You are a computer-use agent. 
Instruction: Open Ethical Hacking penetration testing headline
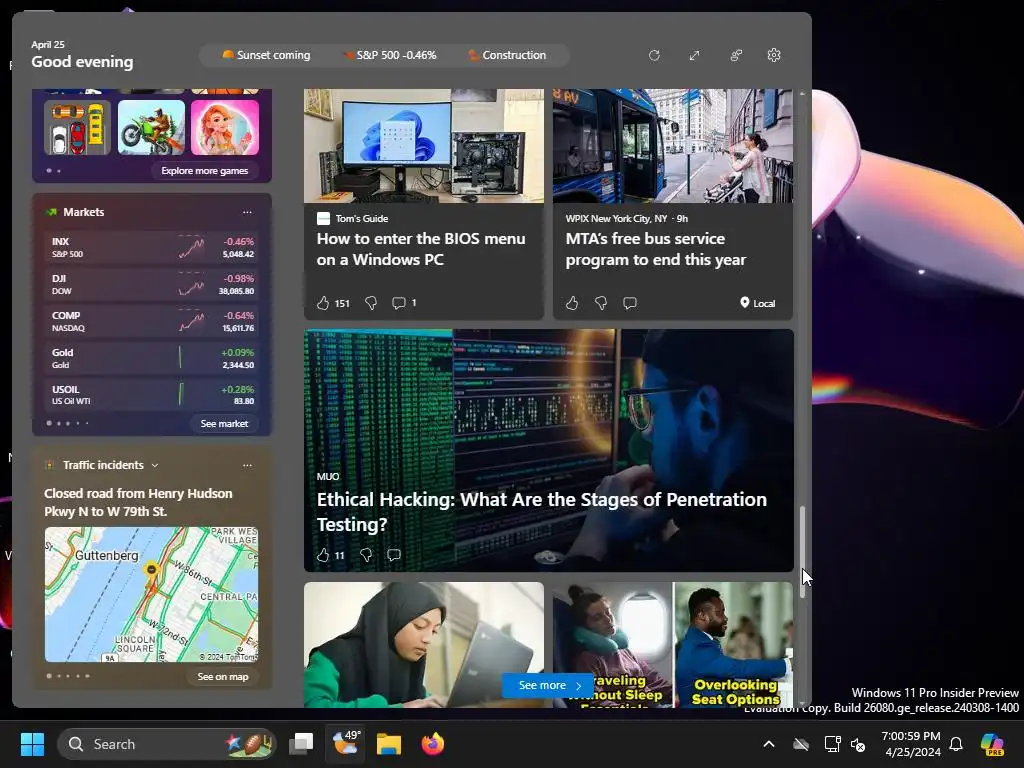pos(541,512)
